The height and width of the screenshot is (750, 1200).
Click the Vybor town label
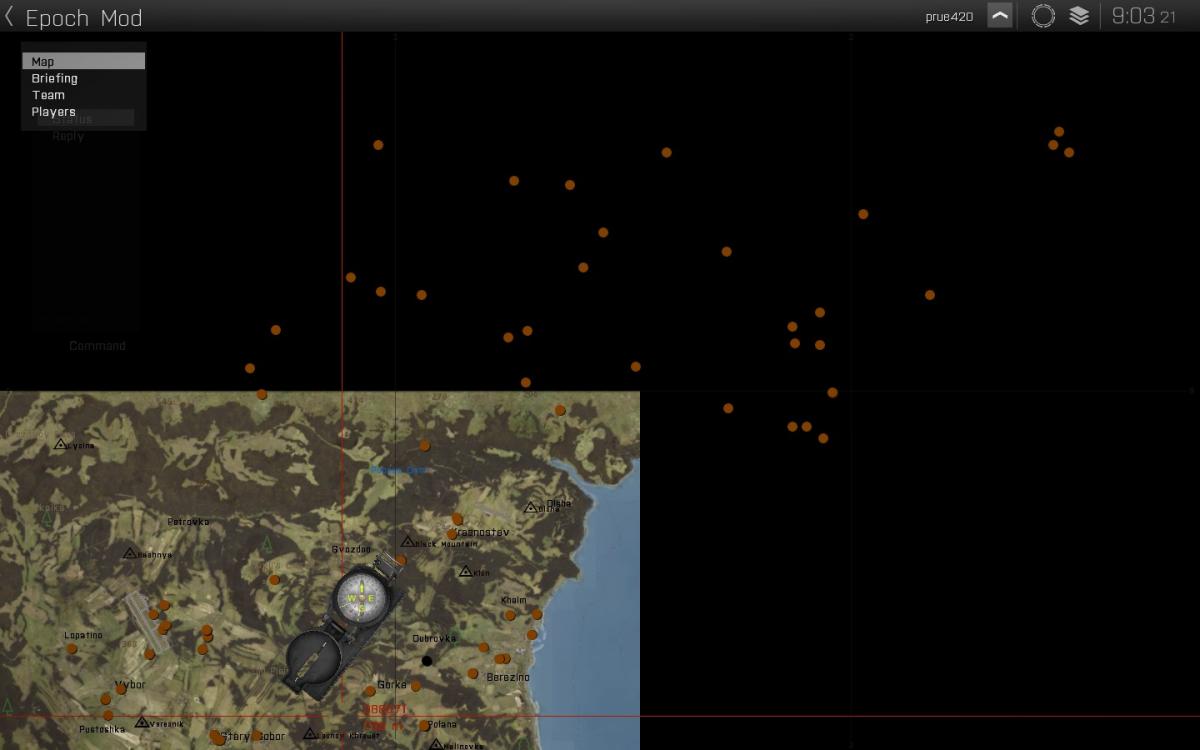pyautogui.click(x=131, y=685)
